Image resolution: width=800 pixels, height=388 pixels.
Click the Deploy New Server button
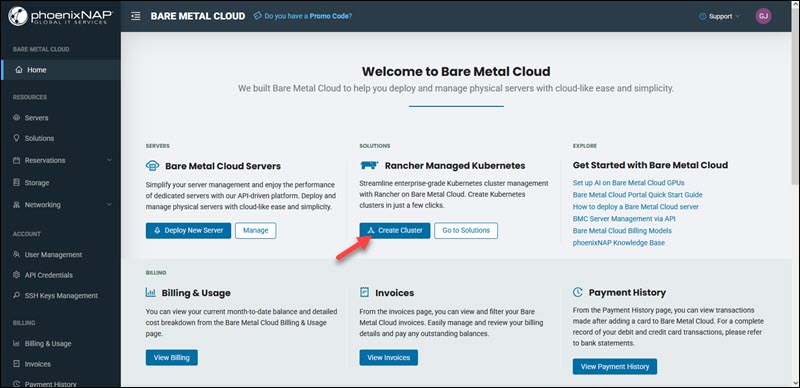[x=188, y=230]
